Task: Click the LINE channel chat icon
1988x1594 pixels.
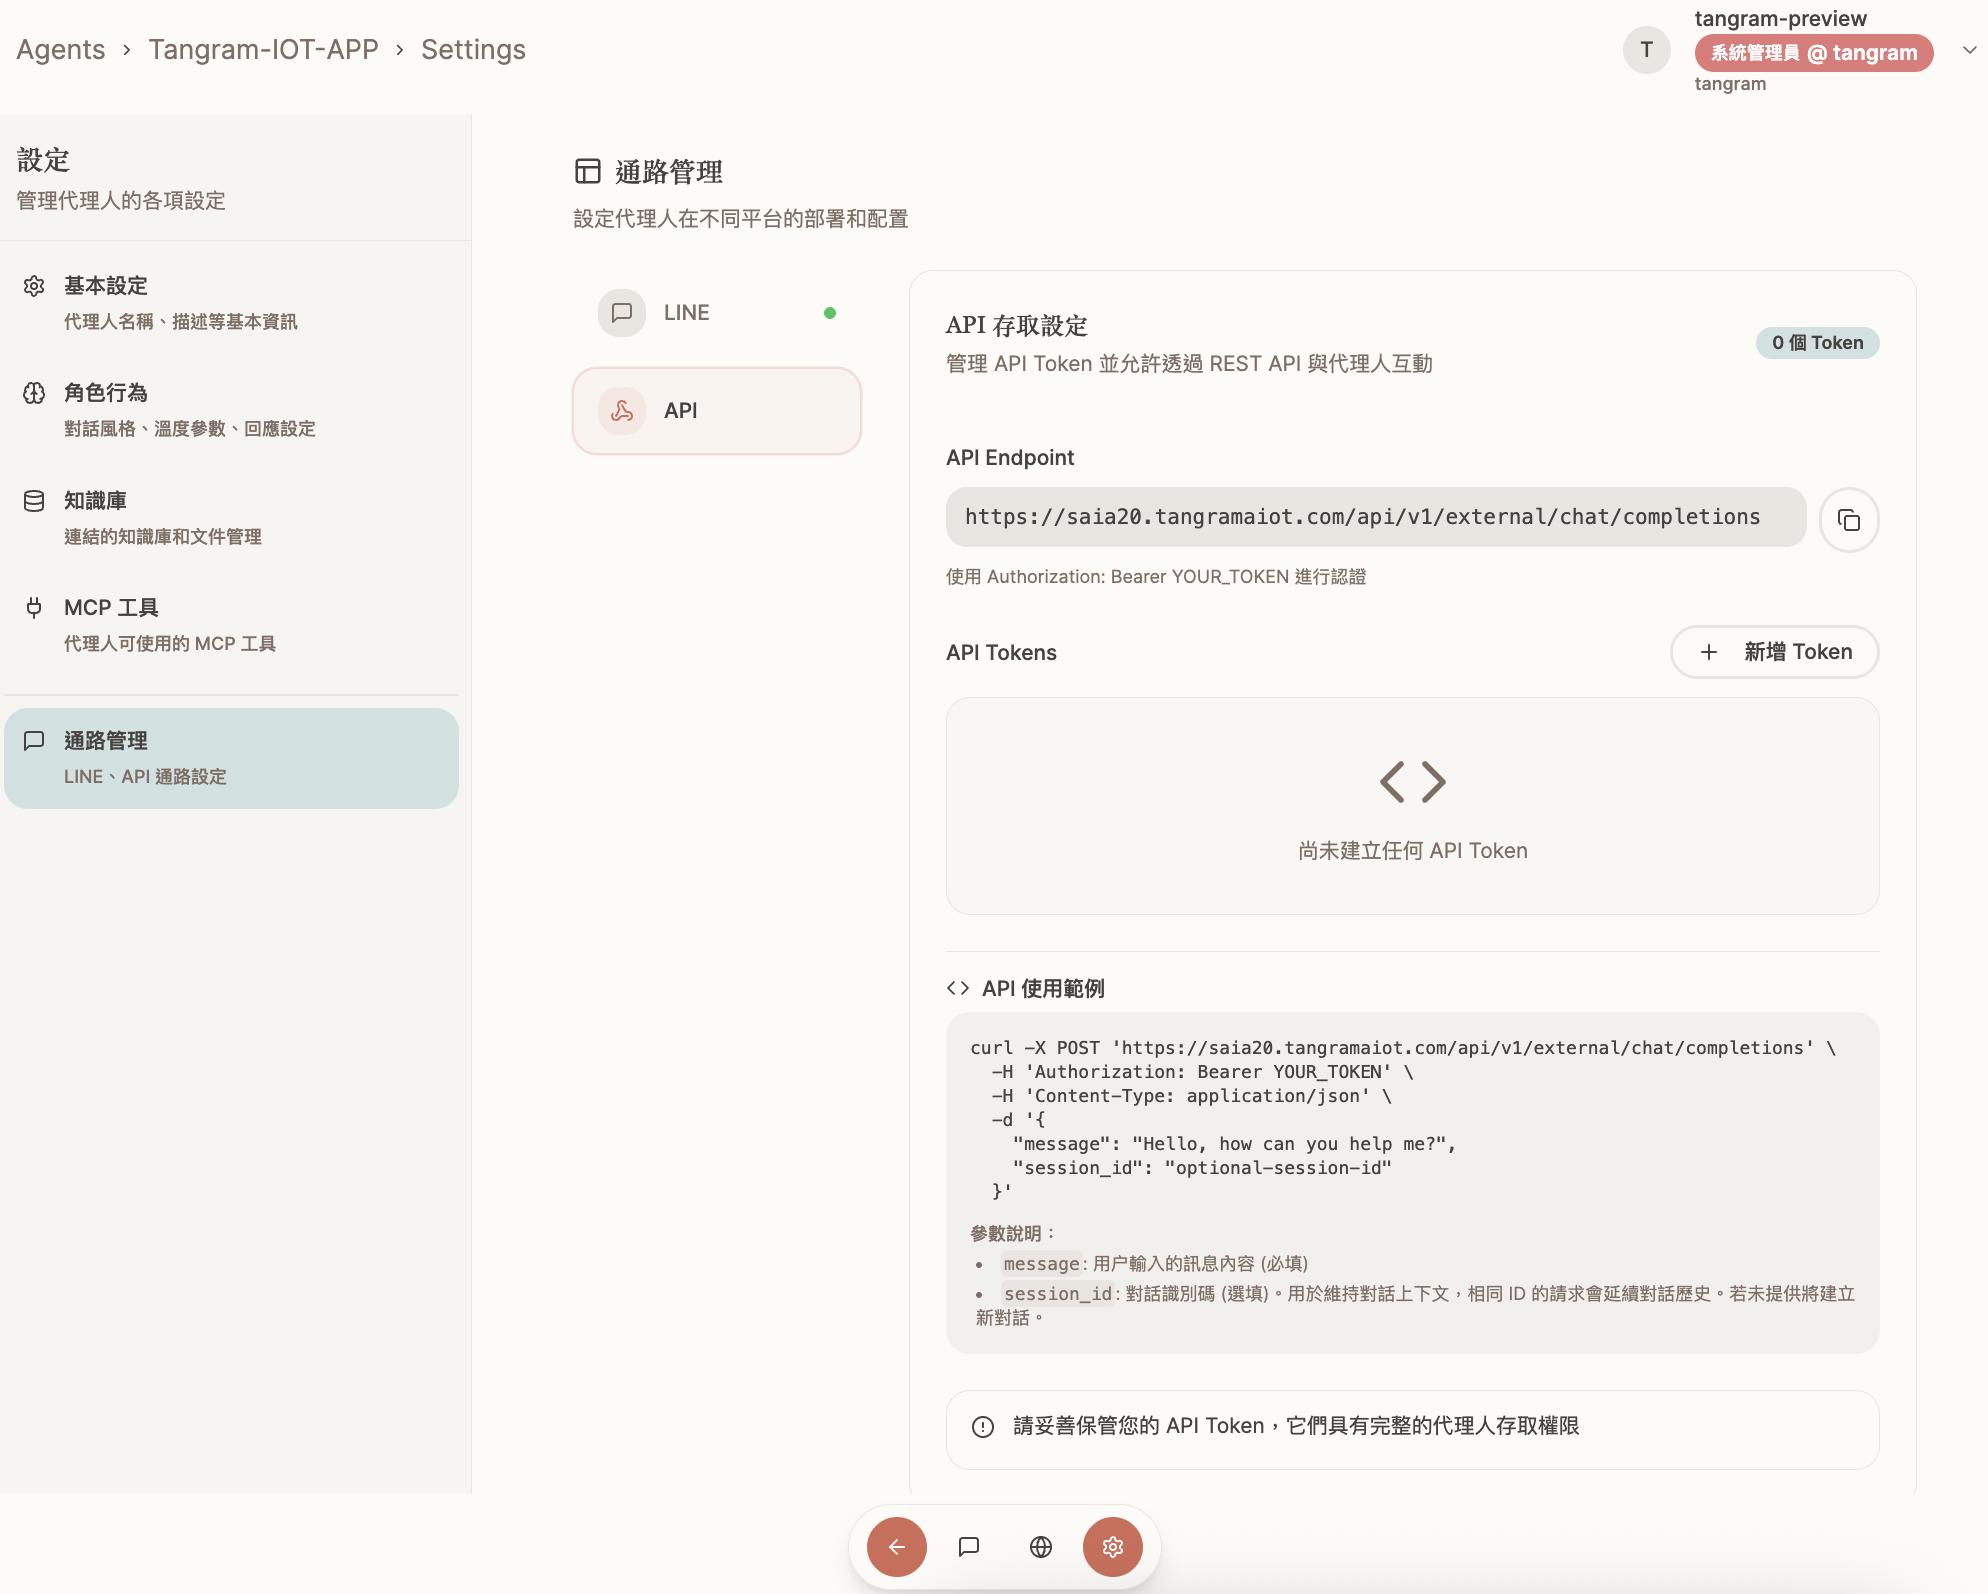Action: (x=622, y=313)
